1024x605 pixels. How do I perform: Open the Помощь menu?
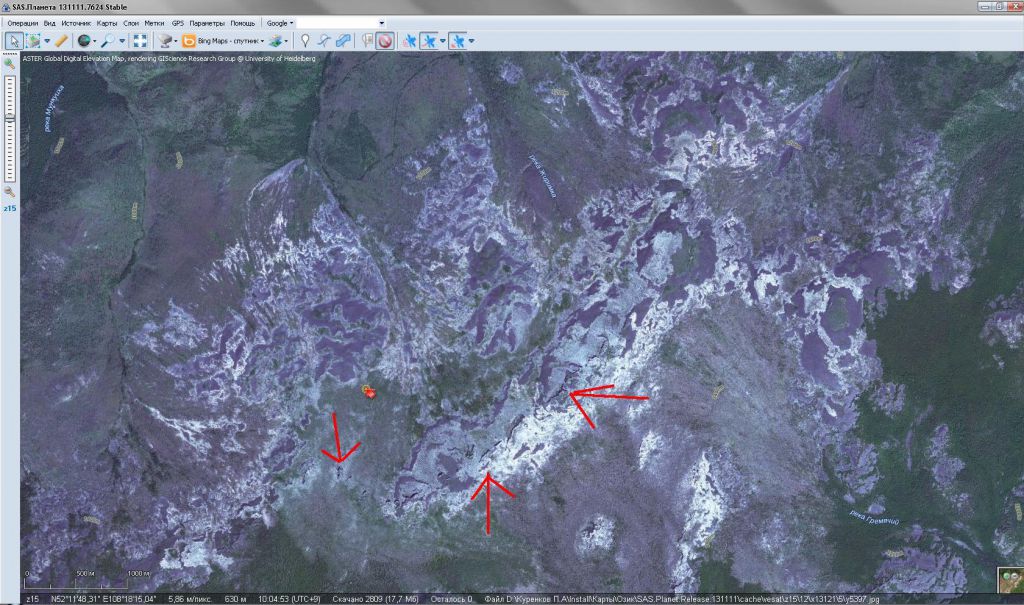[x=243, y=22]
